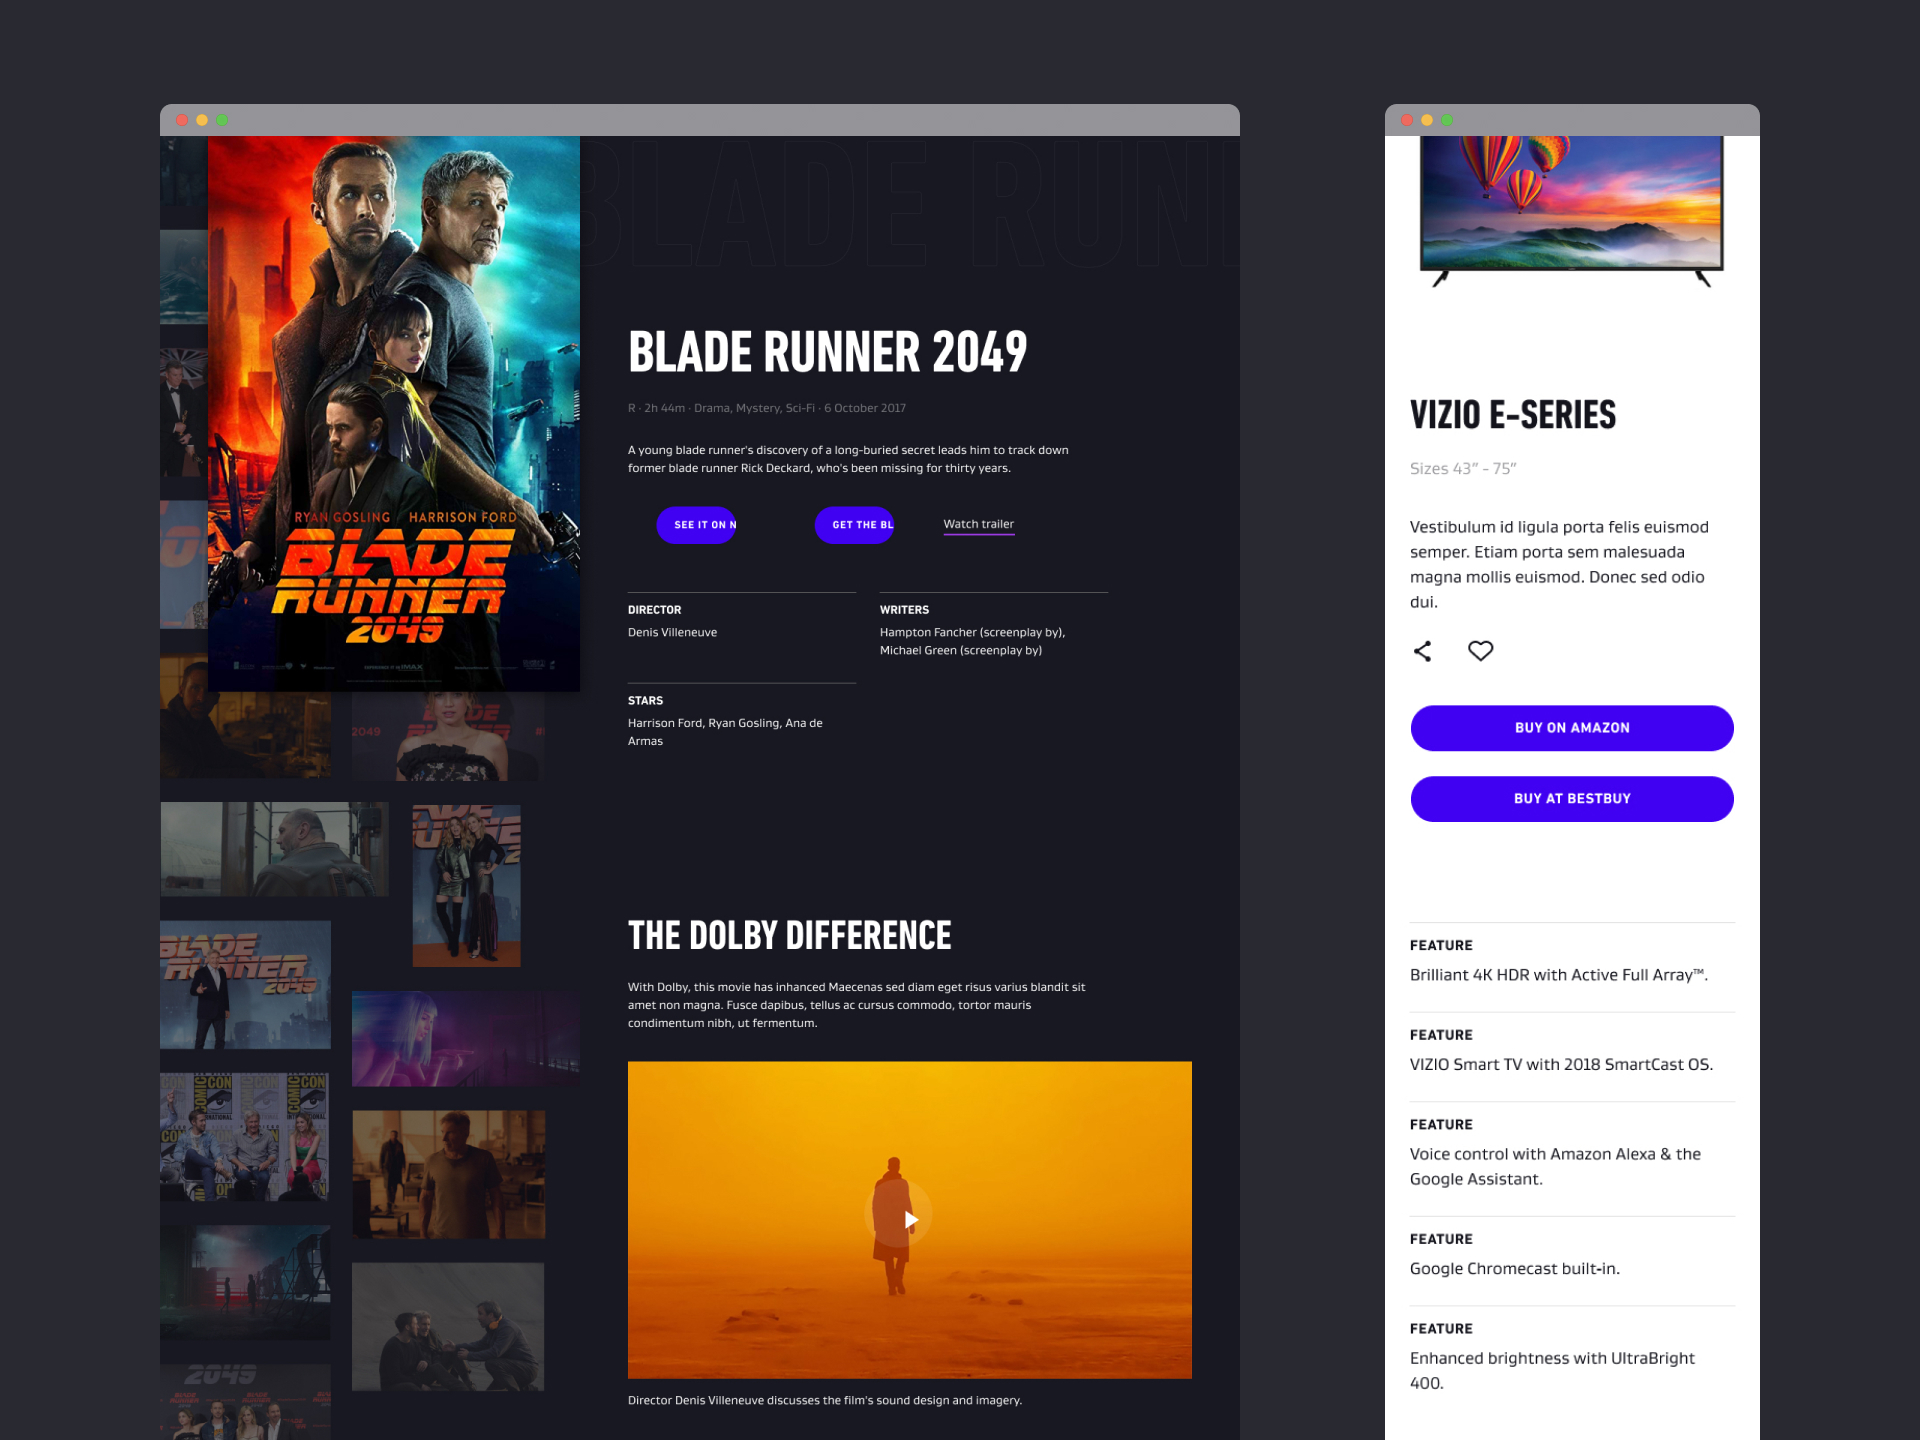The height and width of the screenshot is (1440, 1920).
Task: Open thumbnail of bald man in coat
Action: [274, 848]
